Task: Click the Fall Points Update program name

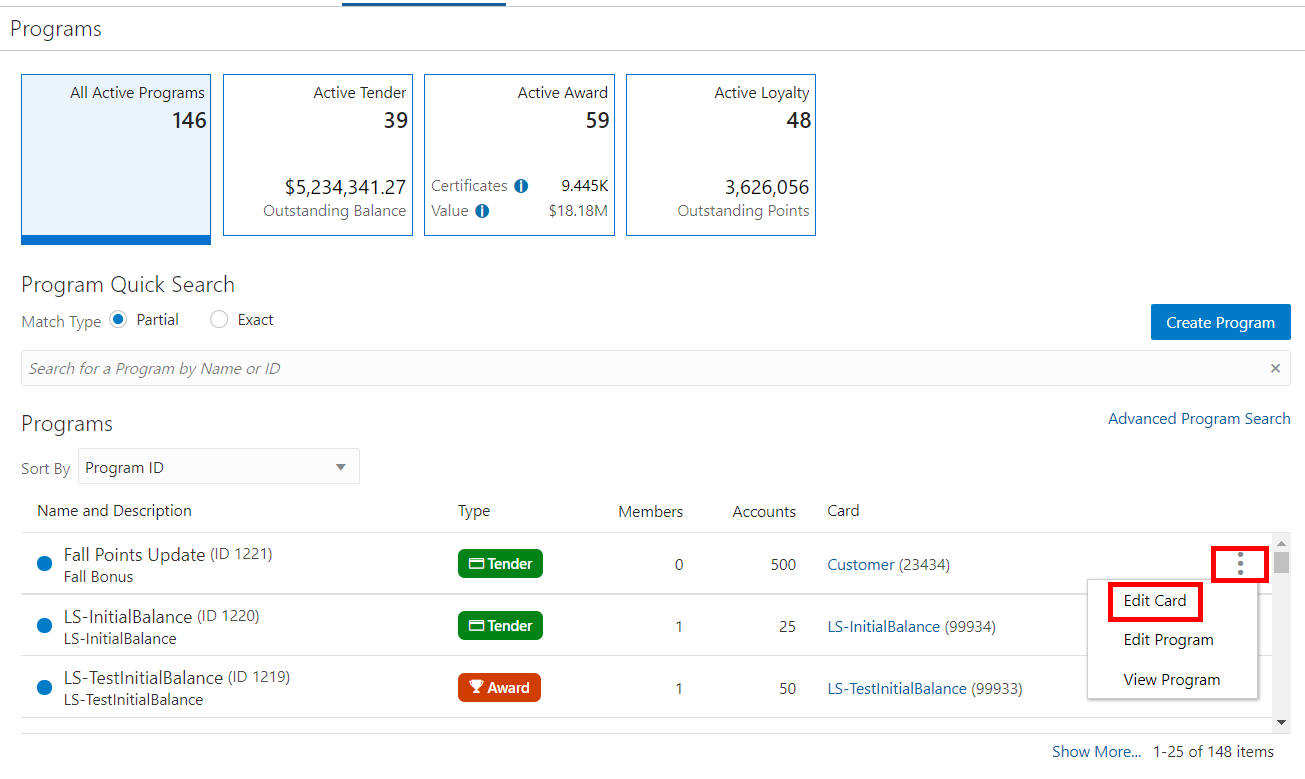Action: pyautogui.click(x=134, y=555)
